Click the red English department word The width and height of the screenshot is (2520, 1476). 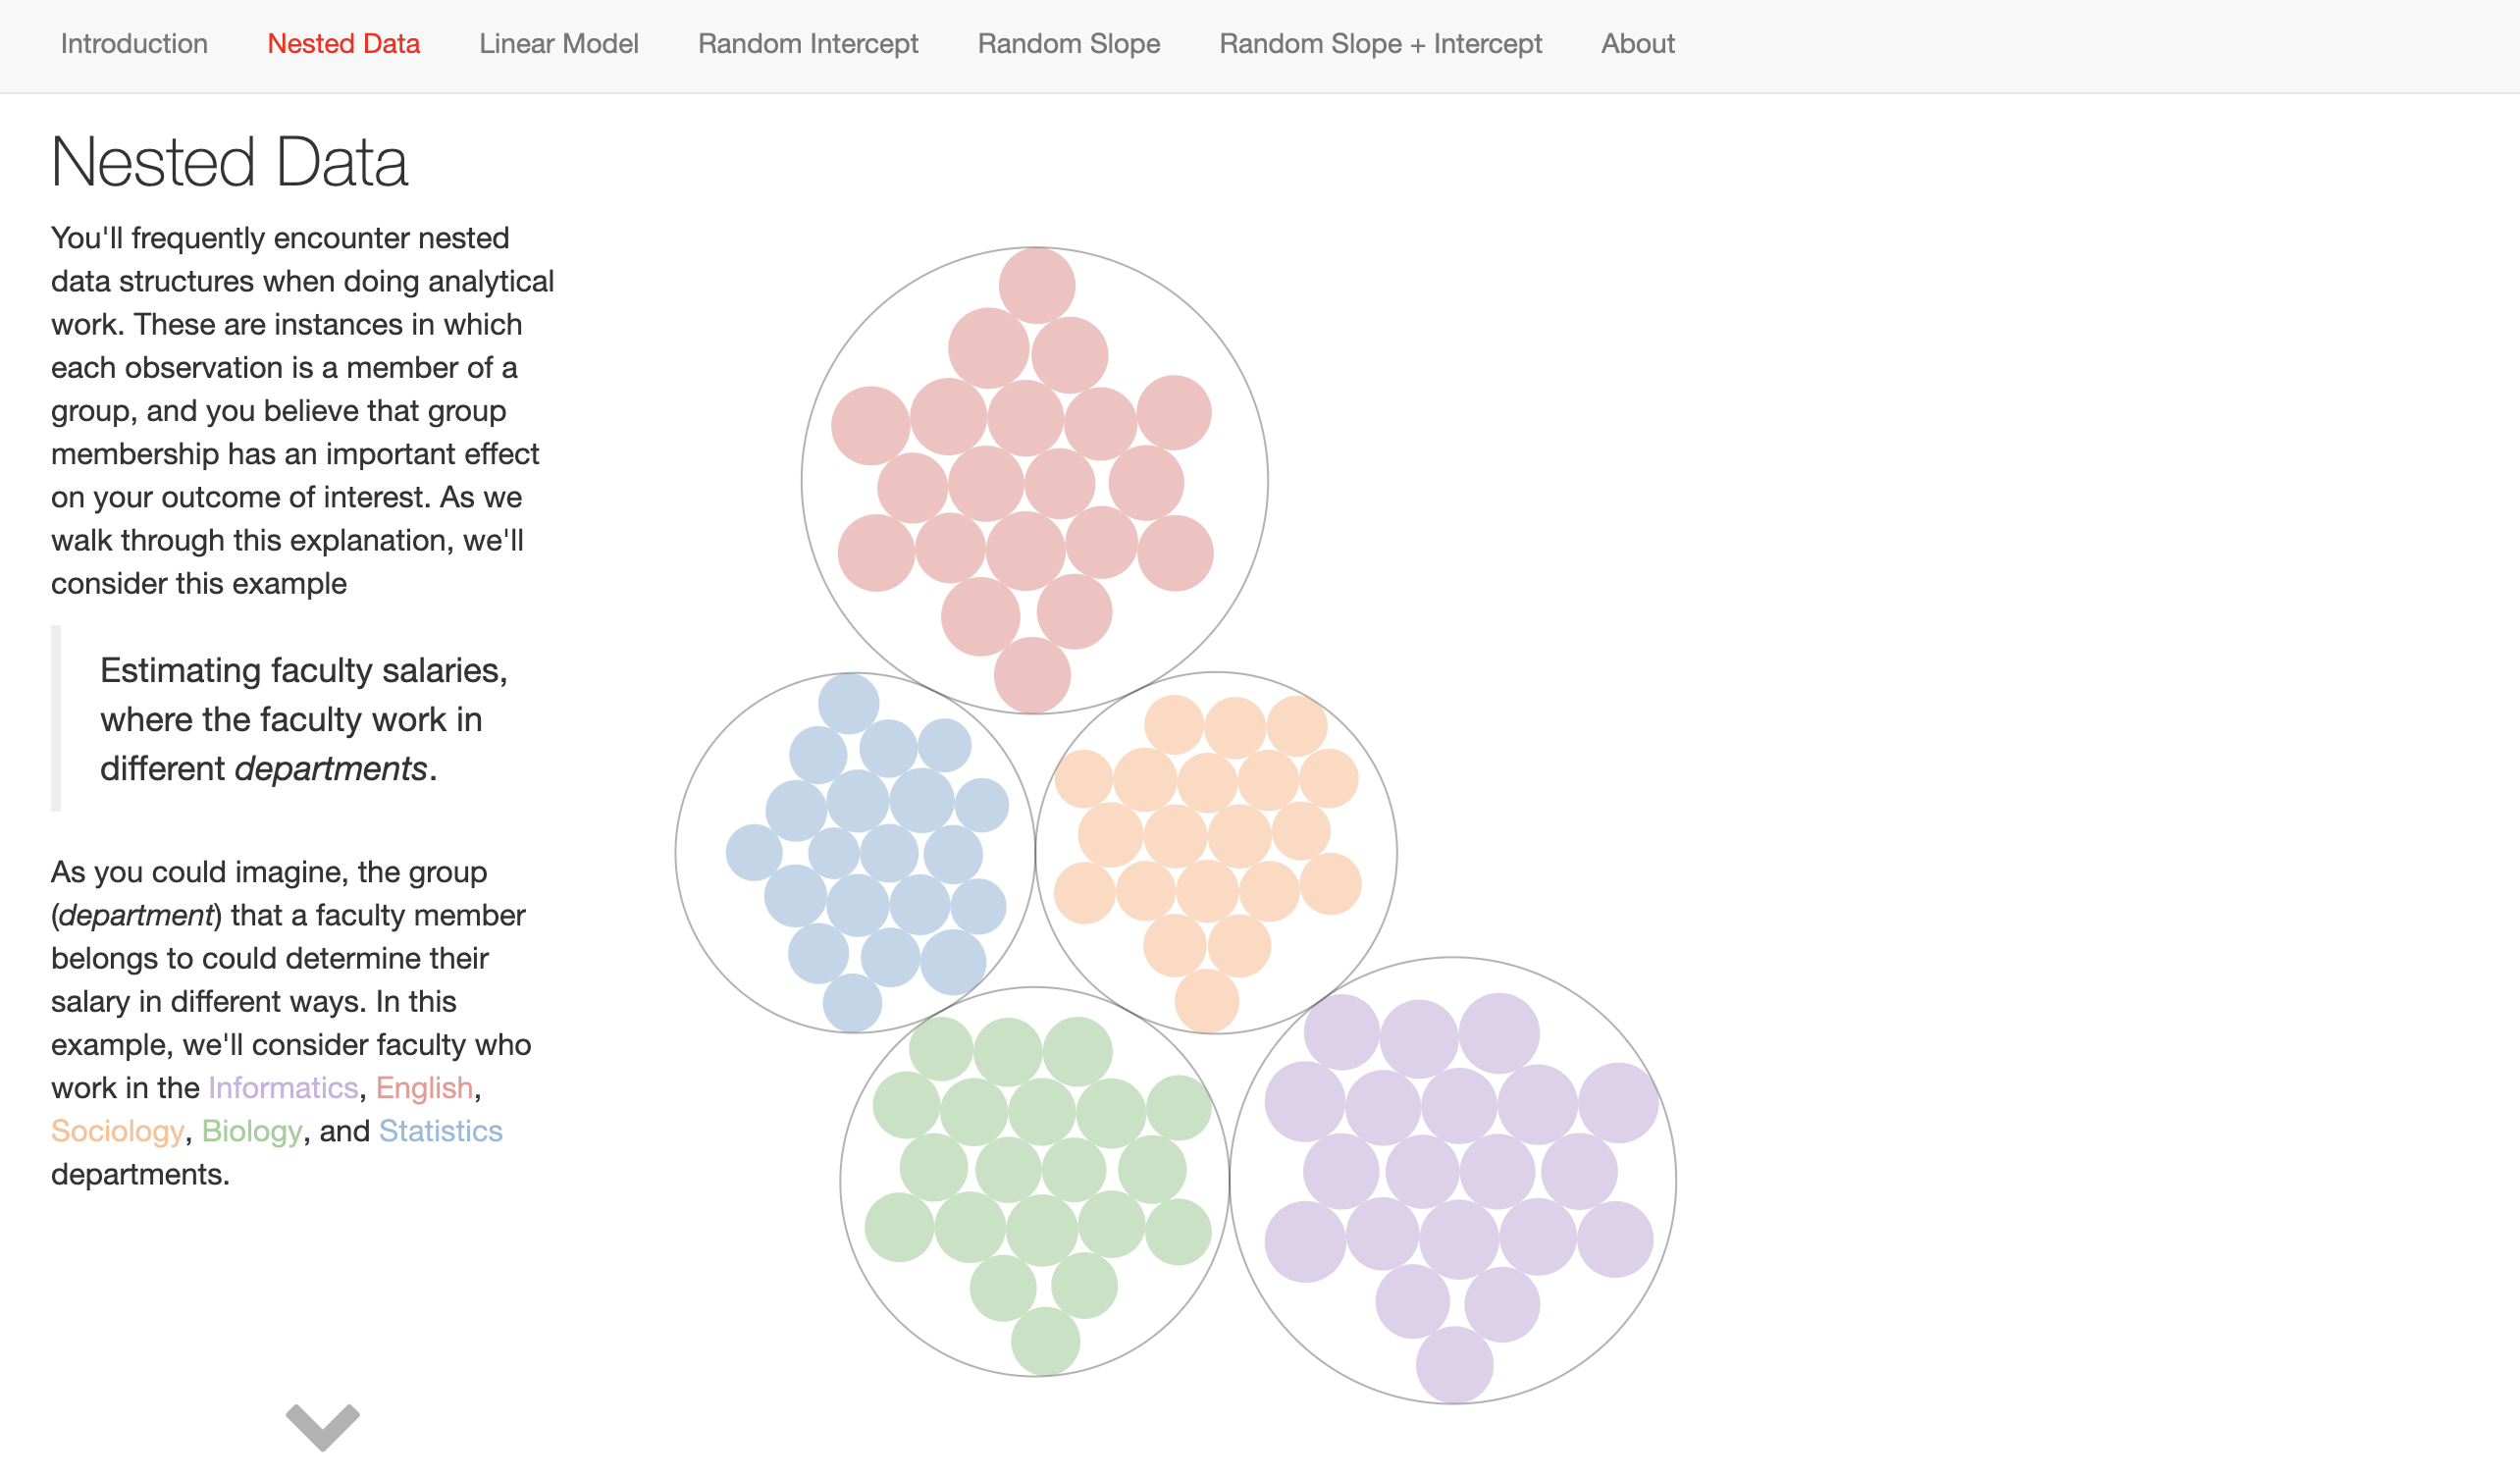coord(424,1087)
